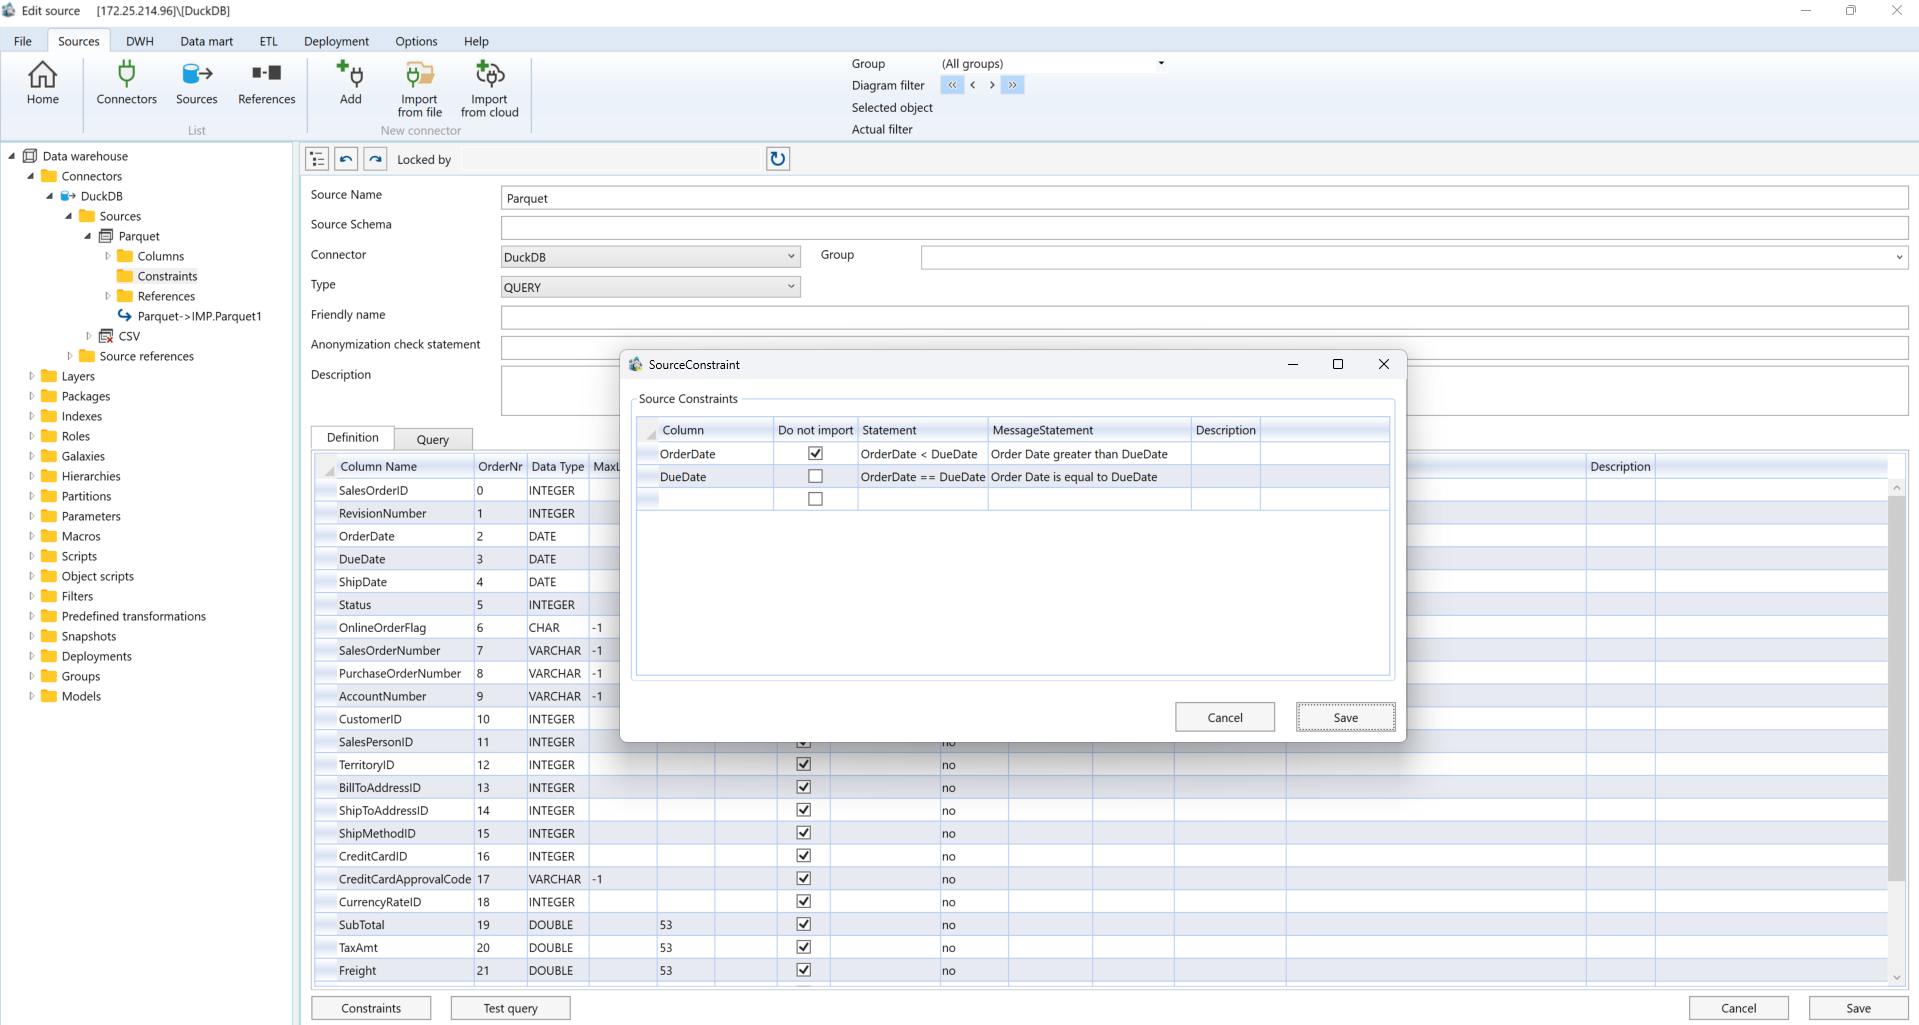
Task: Open the Home ribbon icon
Action: click(x=42, y=83)
